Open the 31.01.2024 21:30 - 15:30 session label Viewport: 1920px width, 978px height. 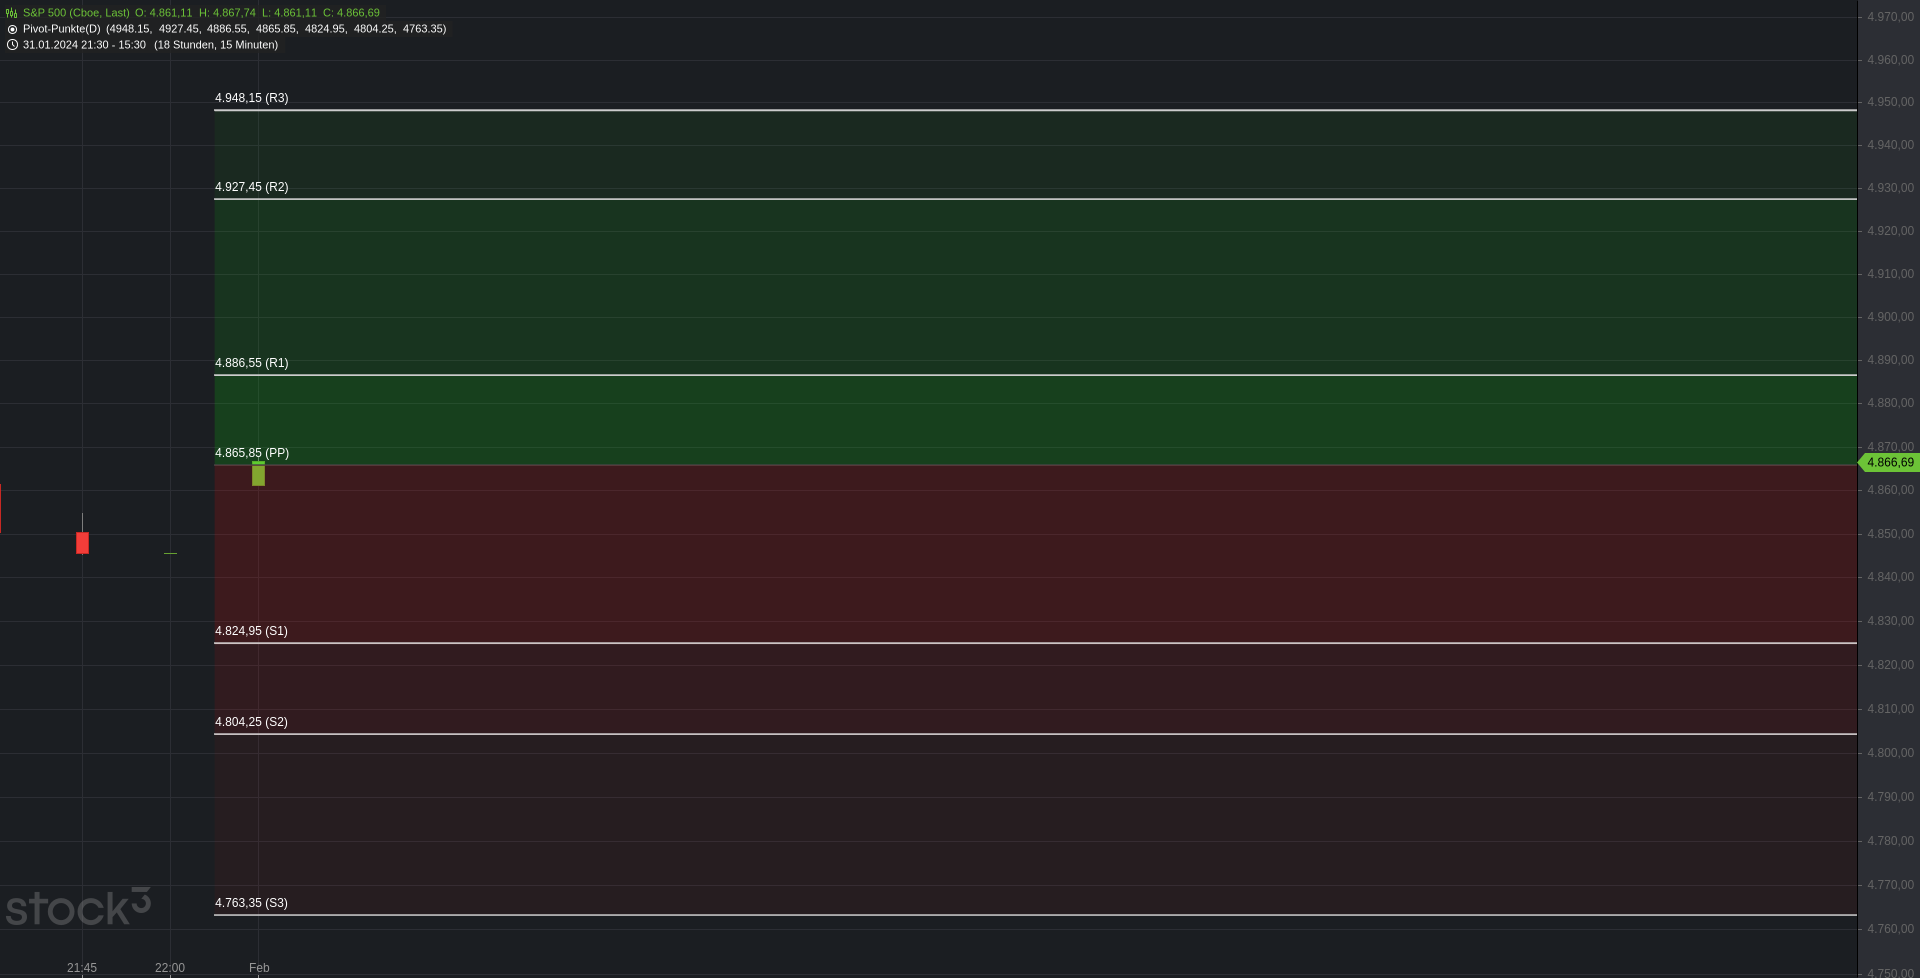[x=84, y=45]
